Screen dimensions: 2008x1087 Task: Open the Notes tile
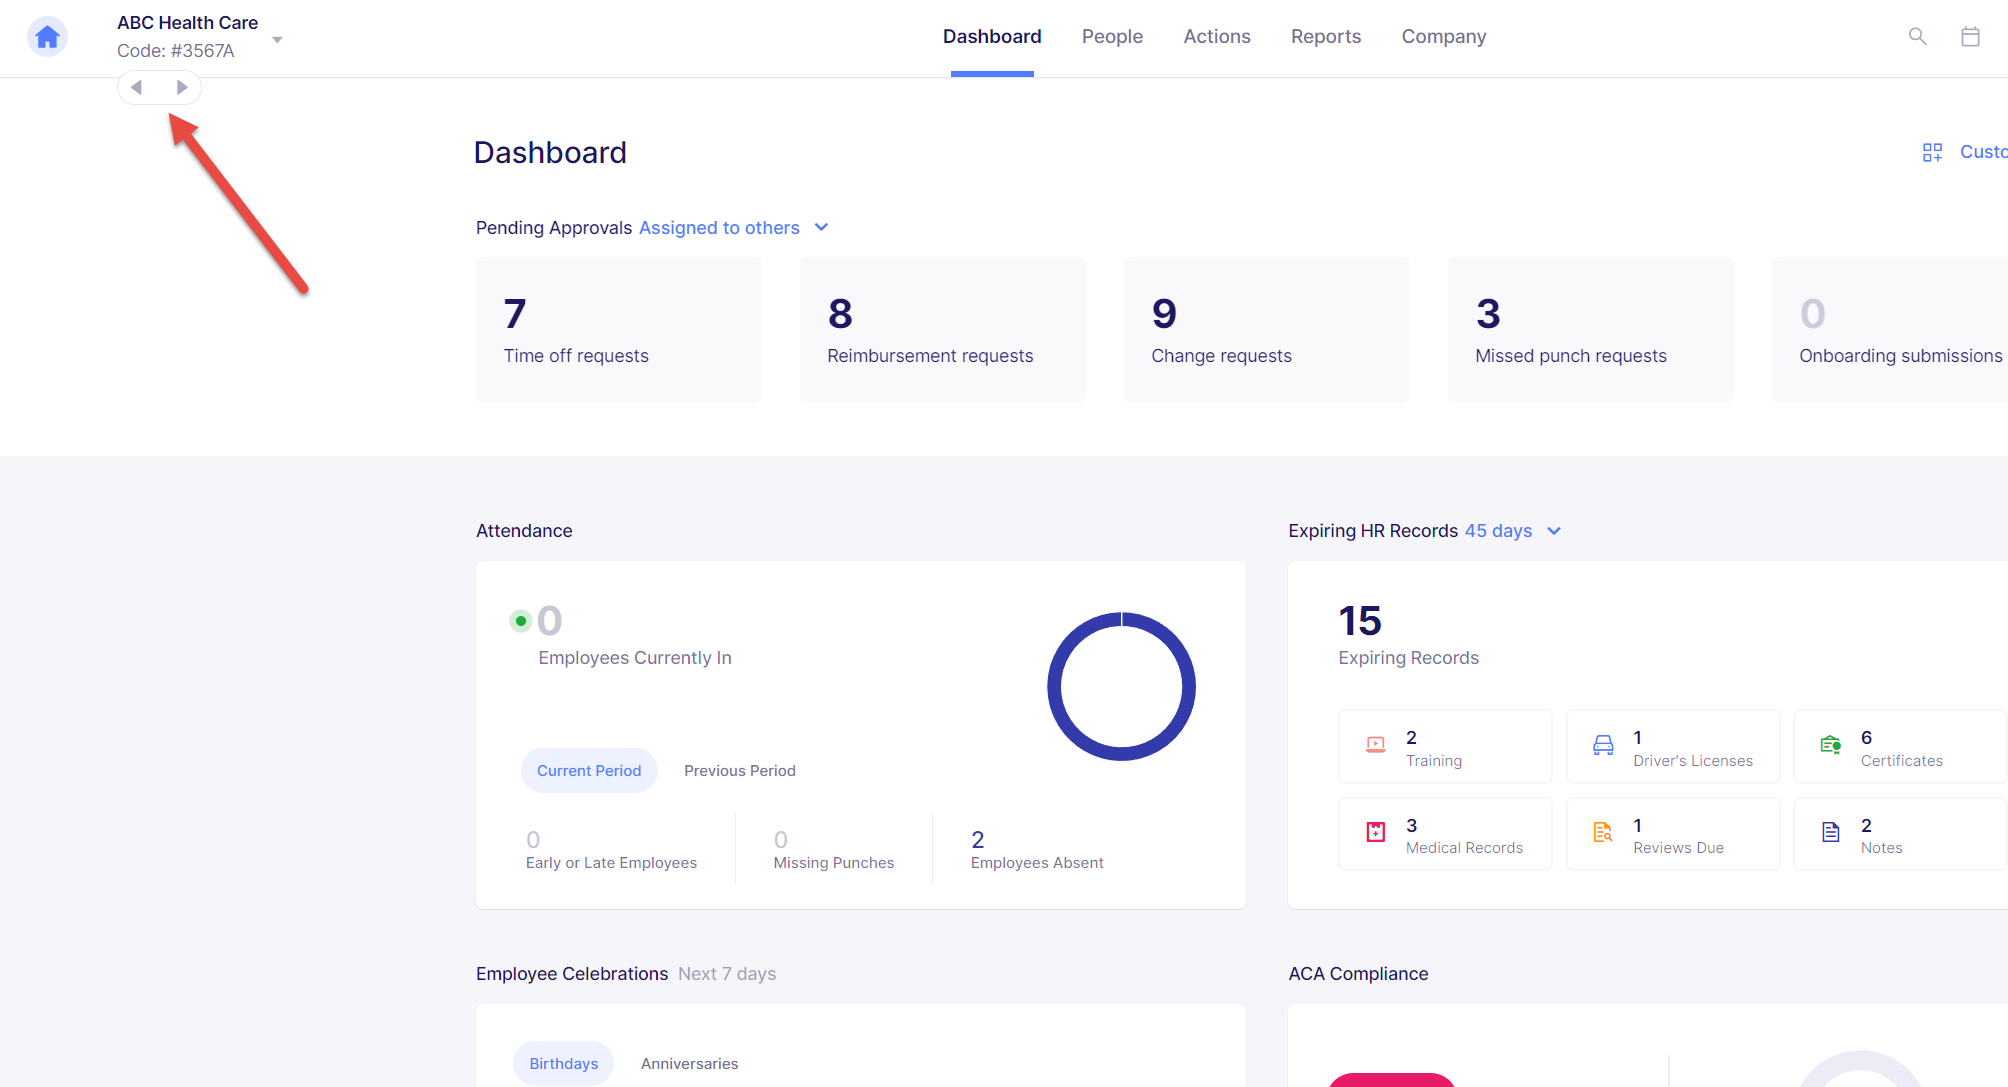click(1900, 834)
